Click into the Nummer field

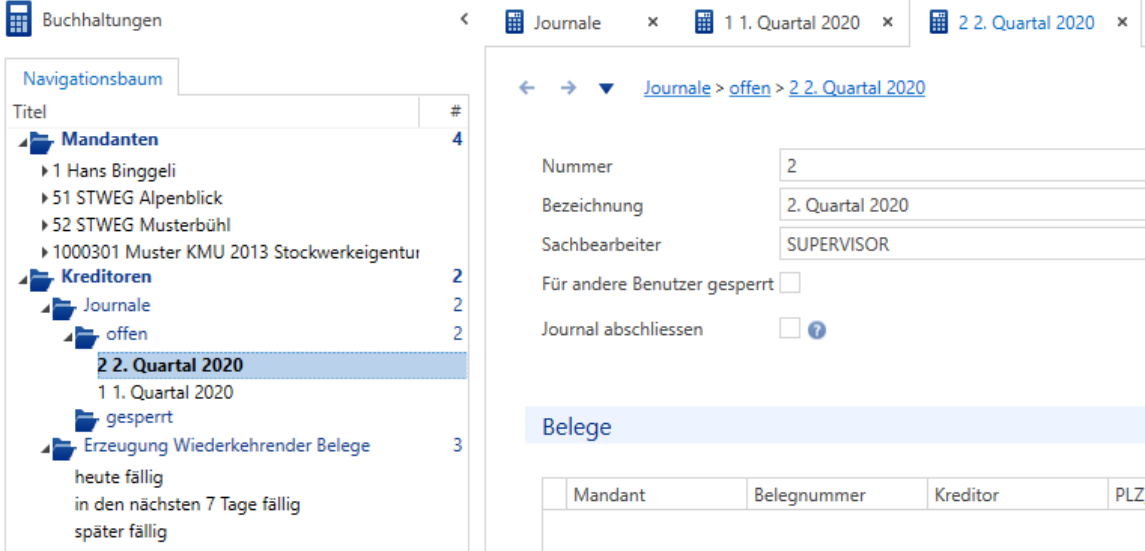pyautogui.click(x=962, y=166)
